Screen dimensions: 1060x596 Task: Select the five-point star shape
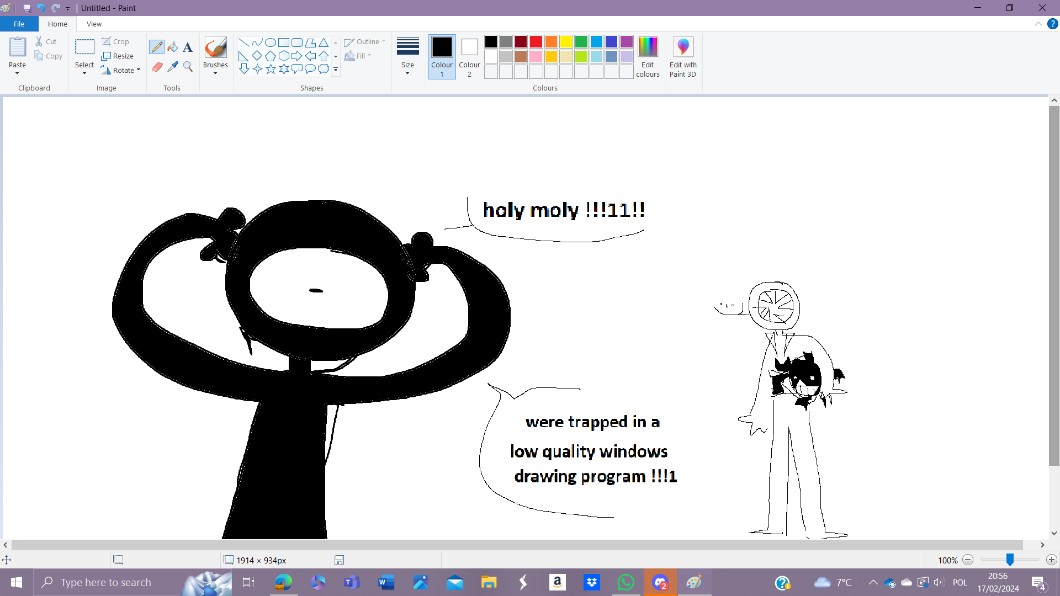click(270, 69)
